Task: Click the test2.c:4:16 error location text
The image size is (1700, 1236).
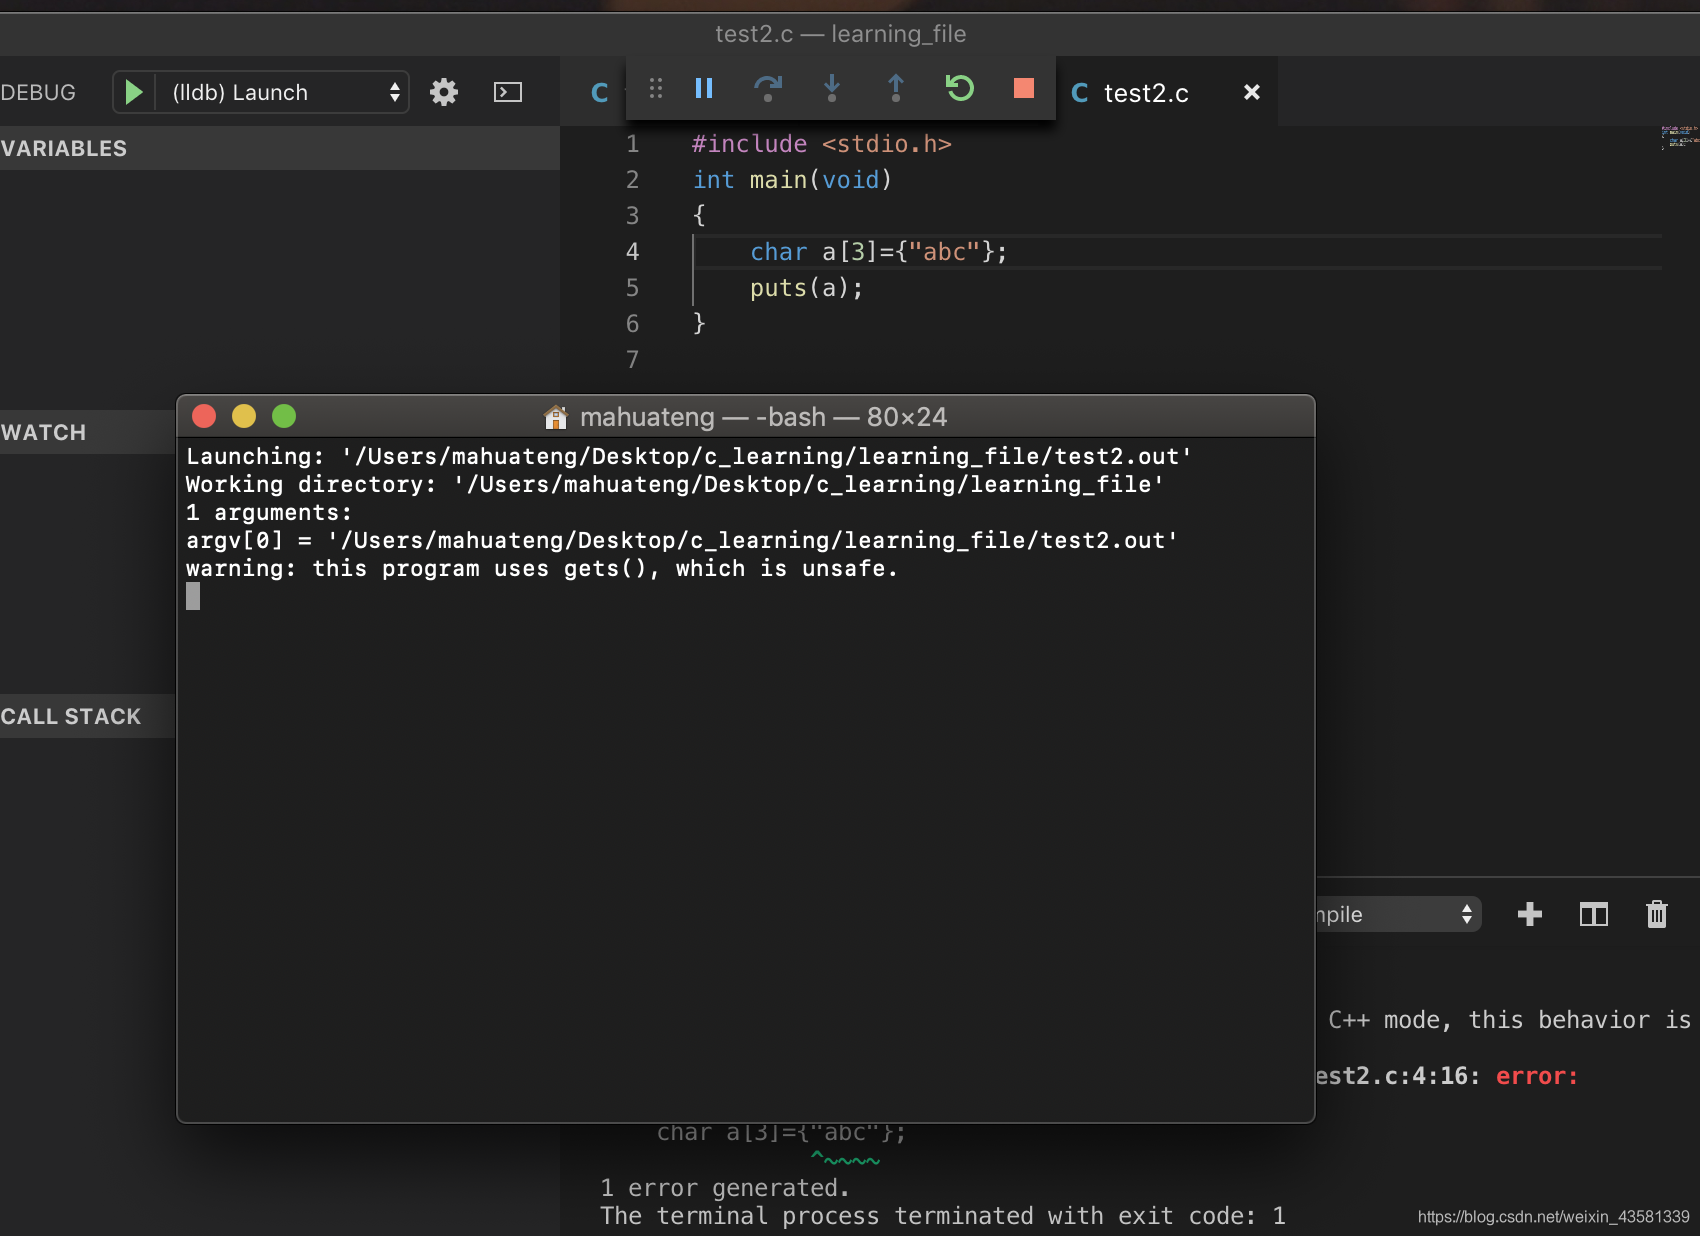Action: (x=1397, y=1076)
